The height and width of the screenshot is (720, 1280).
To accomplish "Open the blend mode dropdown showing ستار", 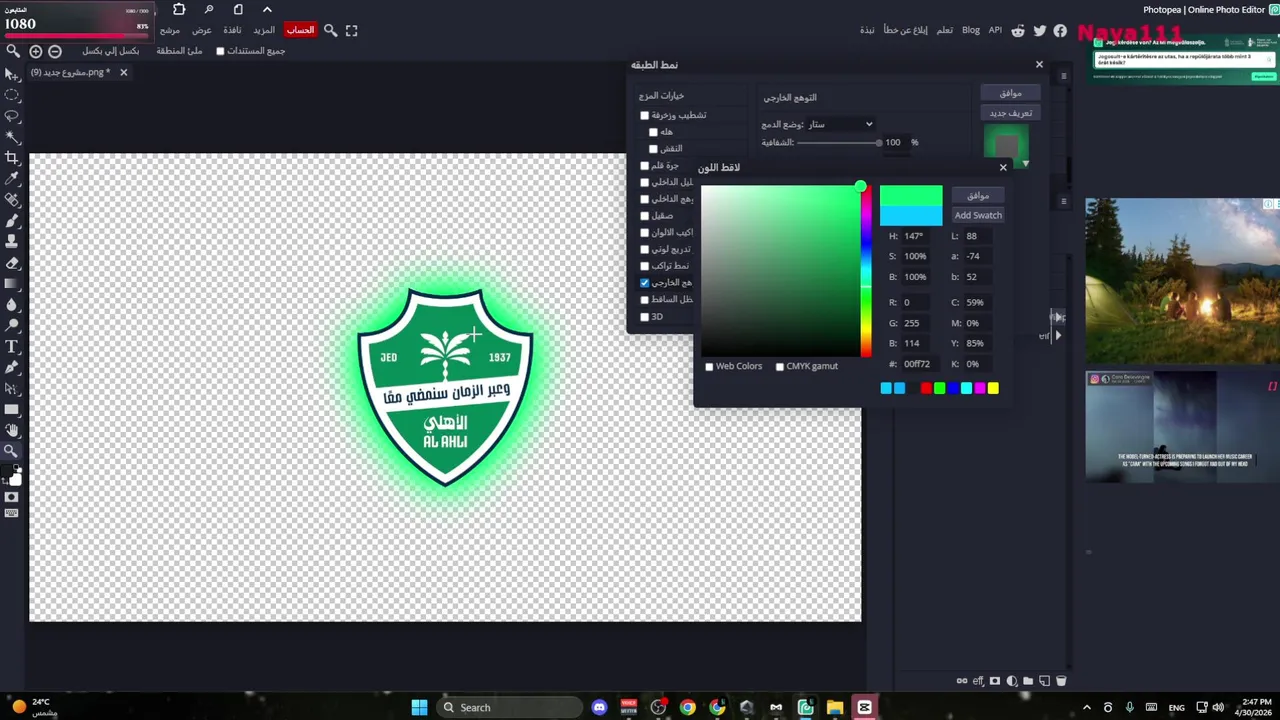I will 840,124.
